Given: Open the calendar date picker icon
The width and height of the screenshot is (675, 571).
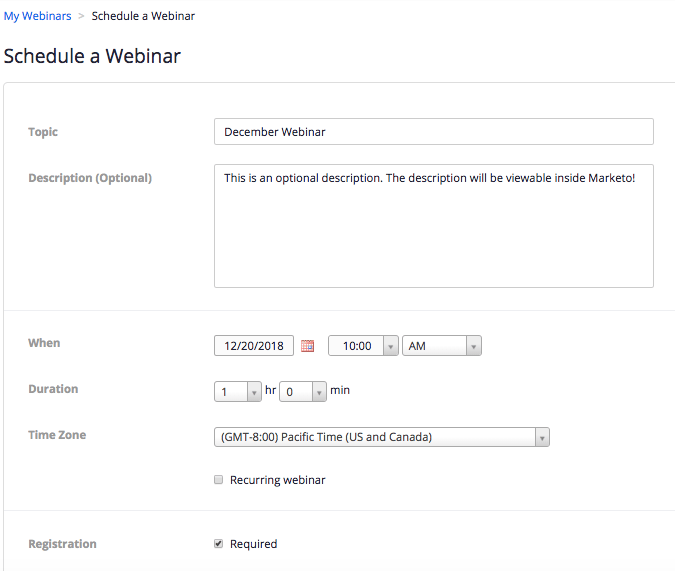Looking at the screenshot, I should click(307, 346).
